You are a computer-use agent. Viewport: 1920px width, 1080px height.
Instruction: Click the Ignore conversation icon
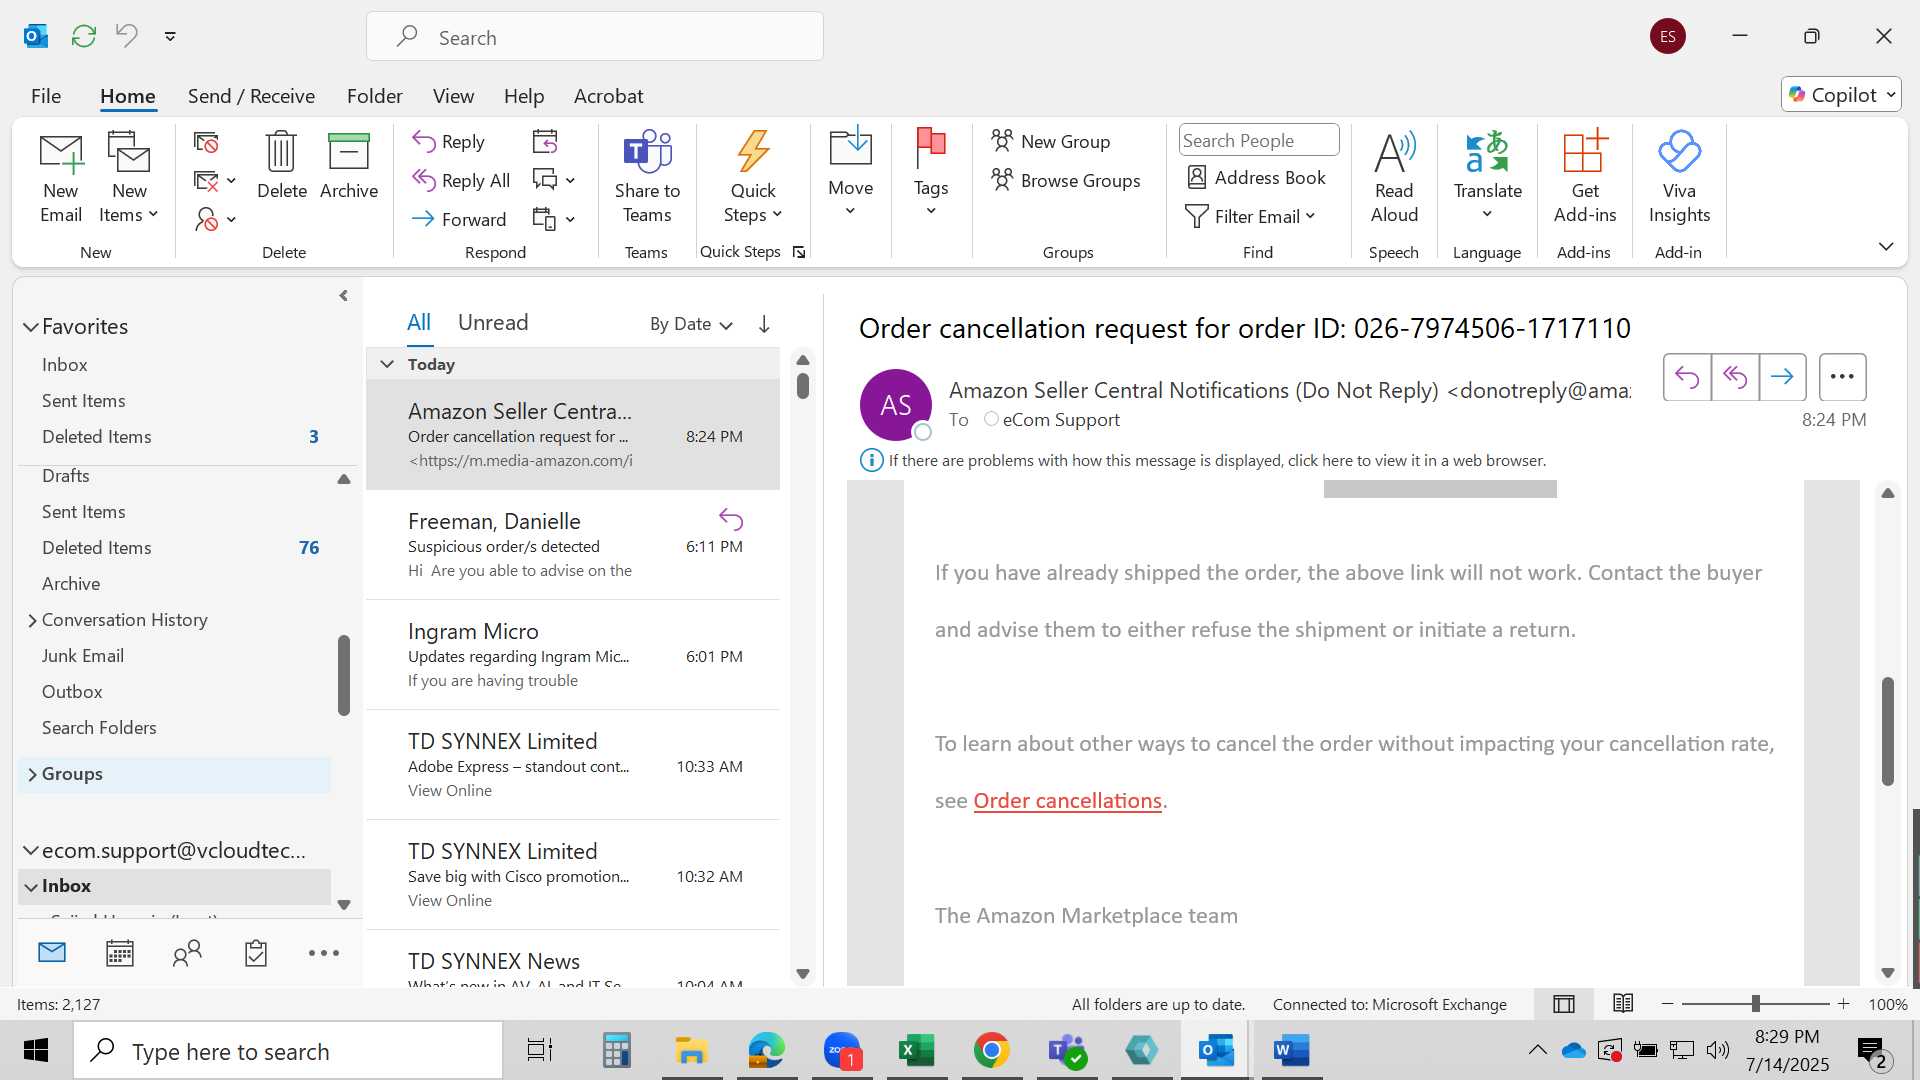(x=206, y=143)
